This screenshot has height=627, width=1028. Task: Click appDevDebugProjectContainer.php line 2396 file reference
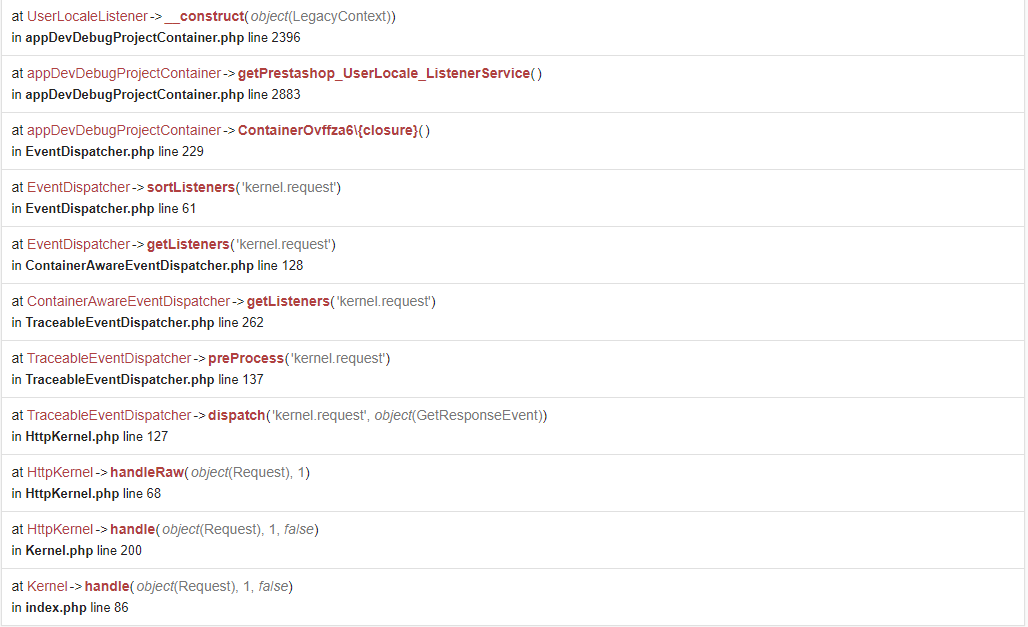(163, 37)
